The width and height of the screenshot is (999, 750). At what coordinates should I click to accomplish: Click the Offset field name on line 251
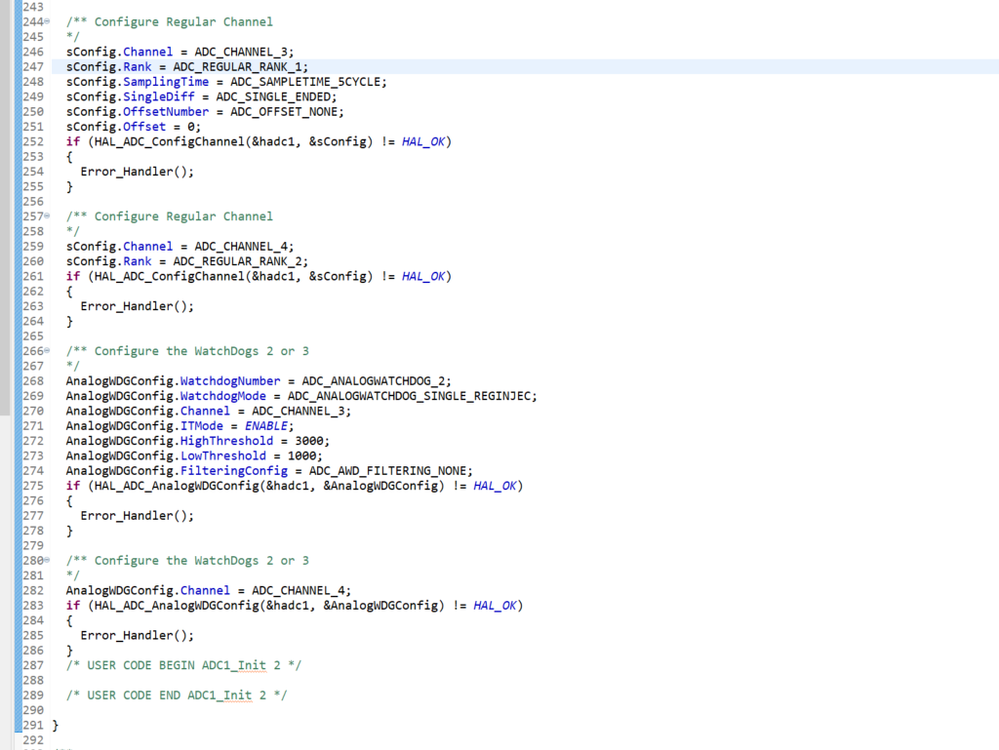pos(144,127)
